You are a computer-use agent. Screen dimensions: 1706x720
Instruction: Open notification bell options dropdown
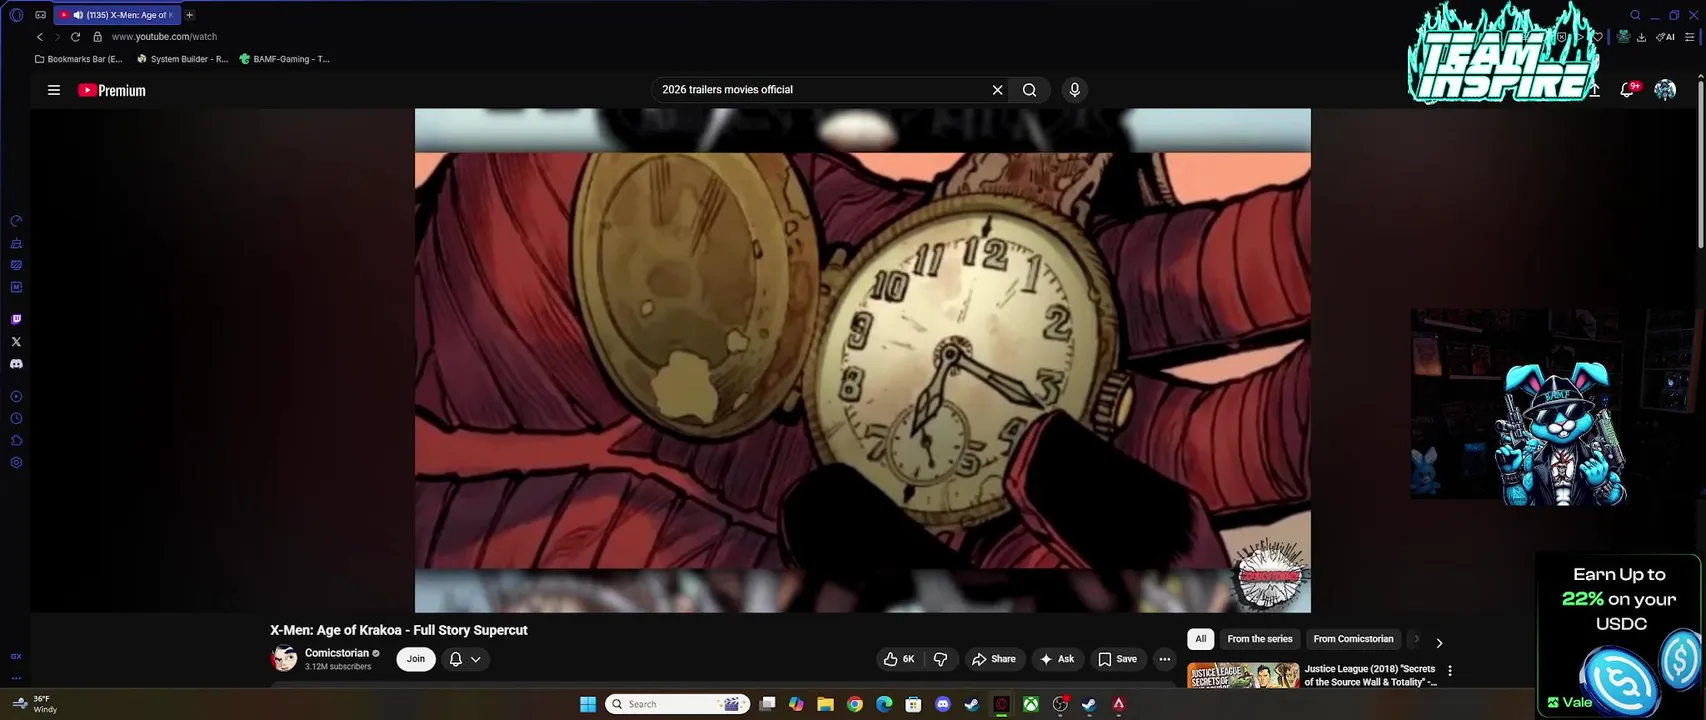coord(476,659)
